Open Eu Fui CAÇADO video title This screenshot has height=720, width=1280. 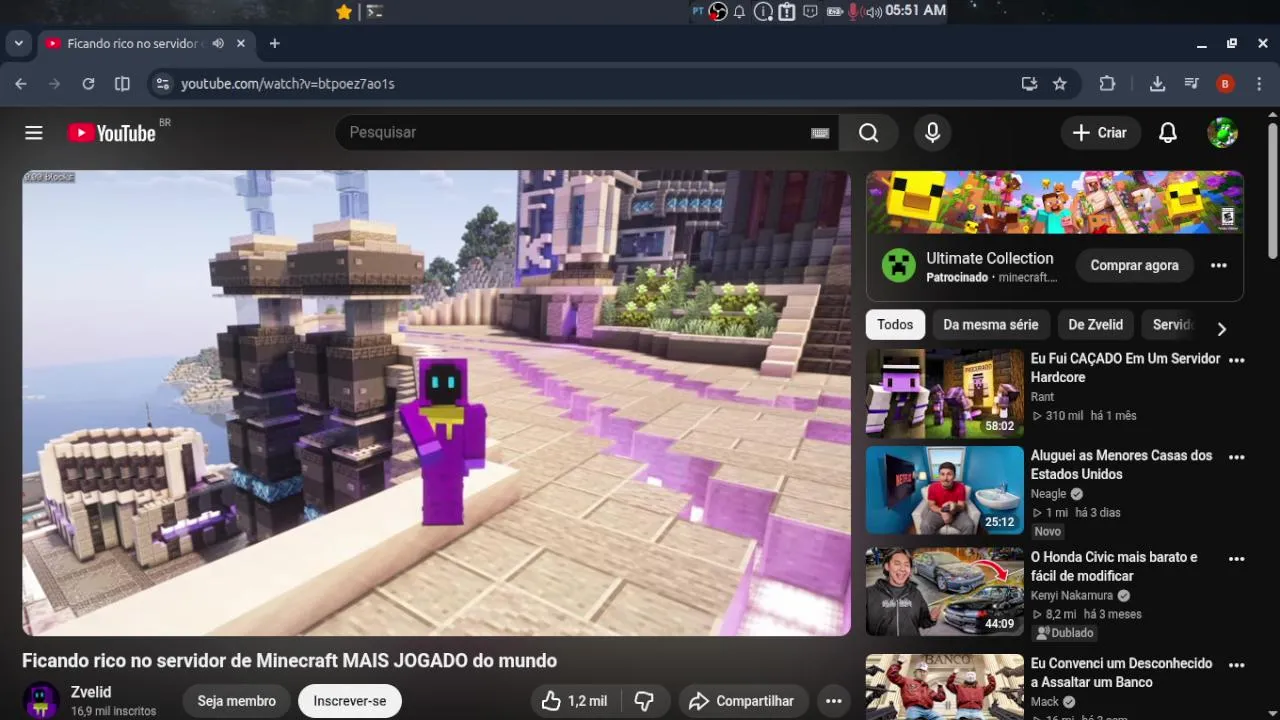tap(1126, 368)
